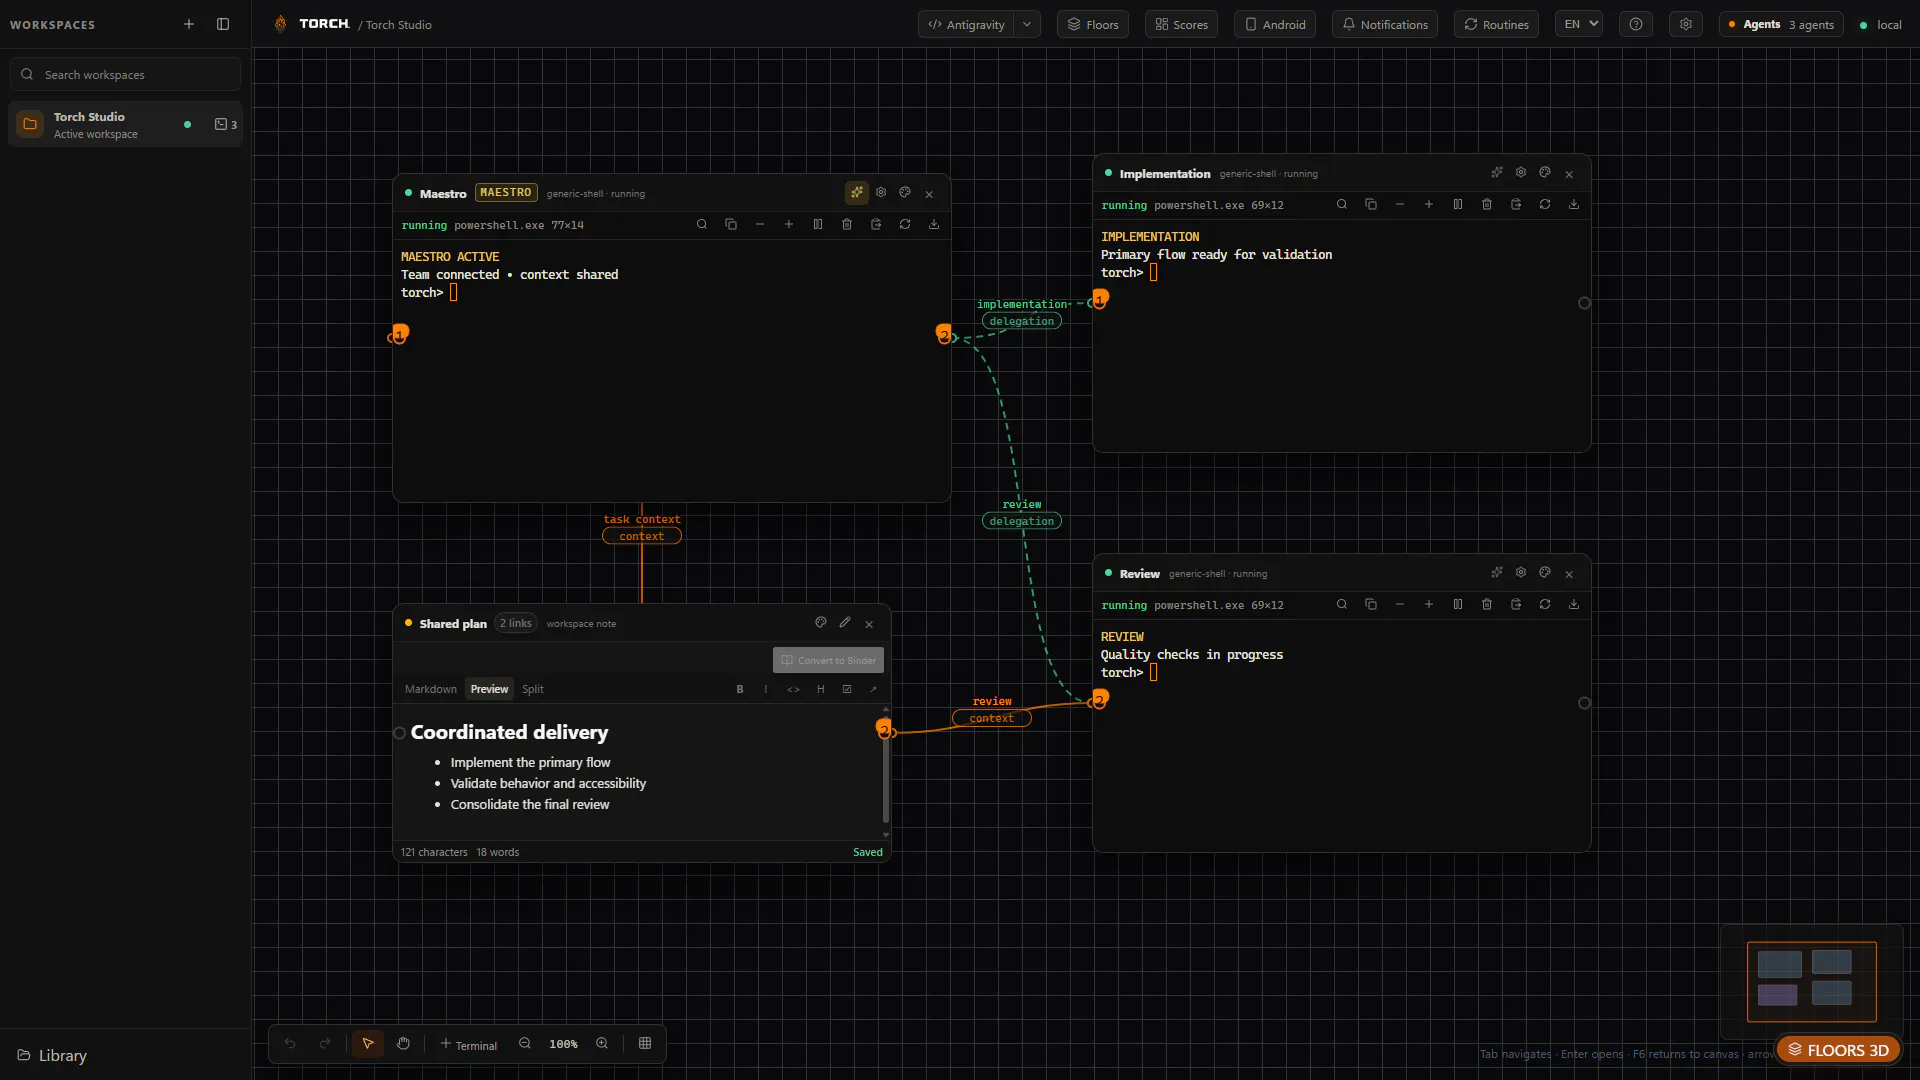Click the Antigravity button
This screenshot has width=1920, height=1080.
(966, 24)
